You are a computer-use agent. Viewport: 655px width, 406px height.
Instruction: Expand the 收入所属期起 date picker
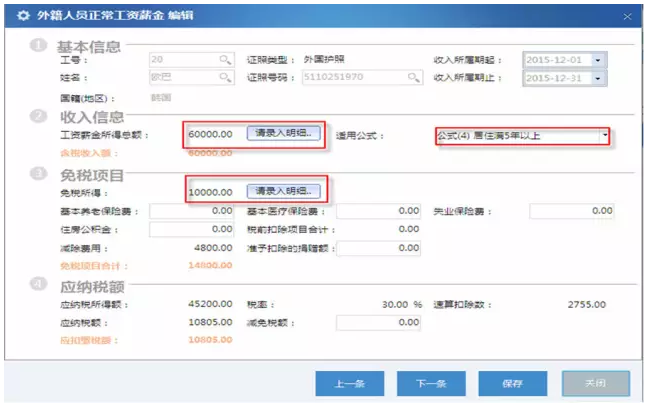pyautogui.click(x=598, y=60)
